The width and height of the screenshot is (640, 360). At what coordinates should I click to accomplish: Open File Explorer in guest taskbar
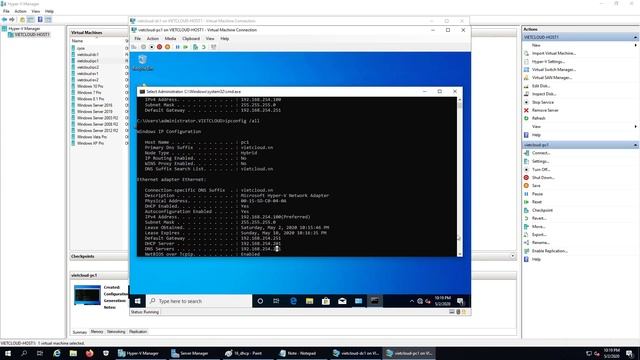(309, 301)
